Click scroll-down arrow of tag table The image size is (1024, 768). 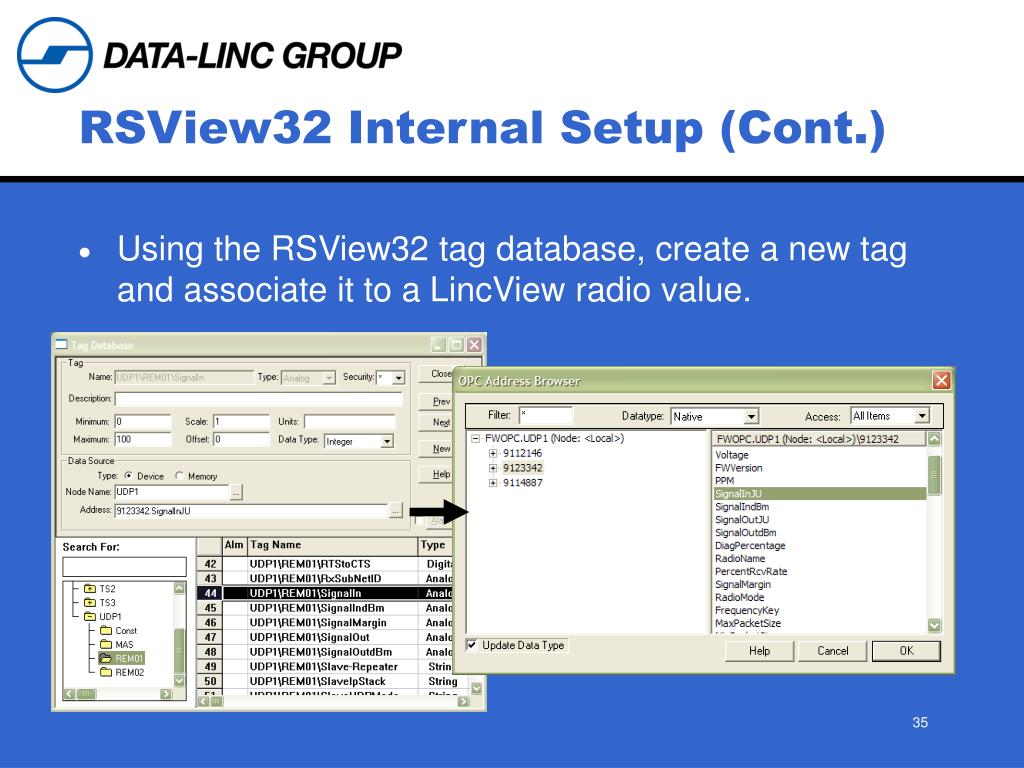pos(477,688)
